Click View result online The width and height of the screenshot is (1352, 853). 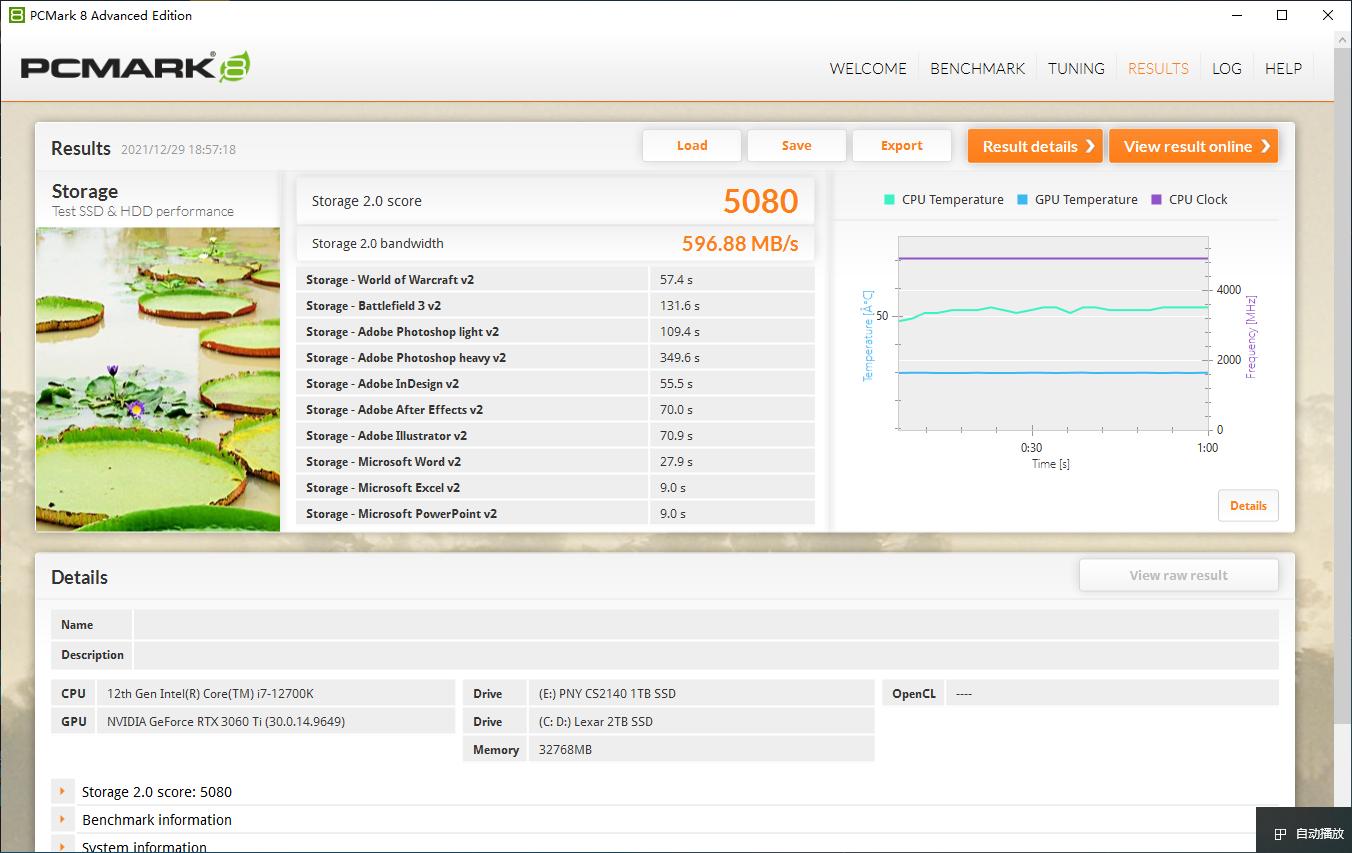(x=1192, y=146)
